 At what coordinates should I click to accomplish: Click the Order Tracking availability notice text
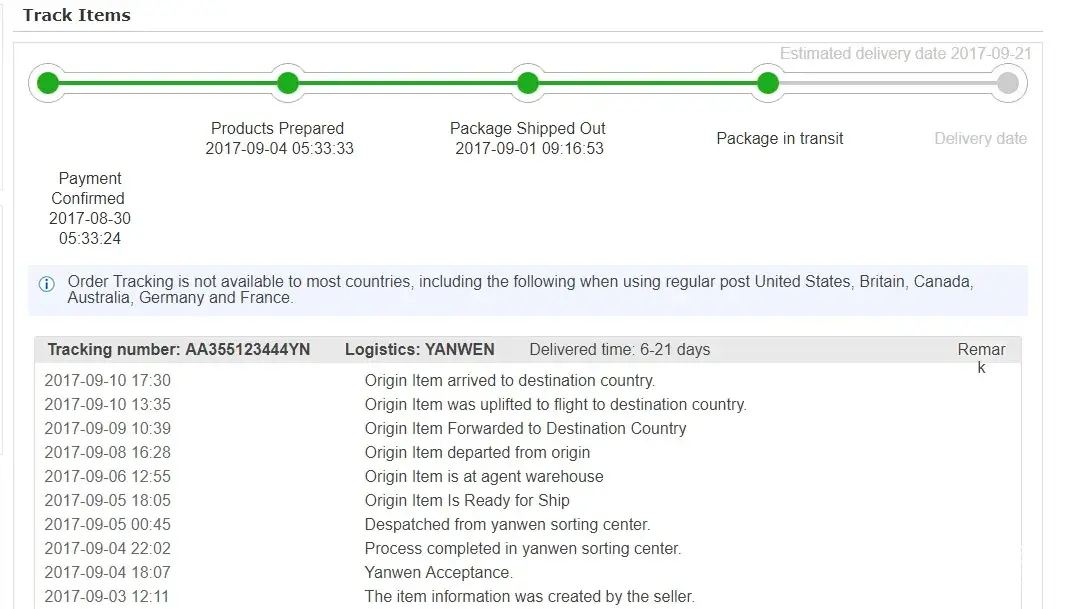(x=520, y=289)
